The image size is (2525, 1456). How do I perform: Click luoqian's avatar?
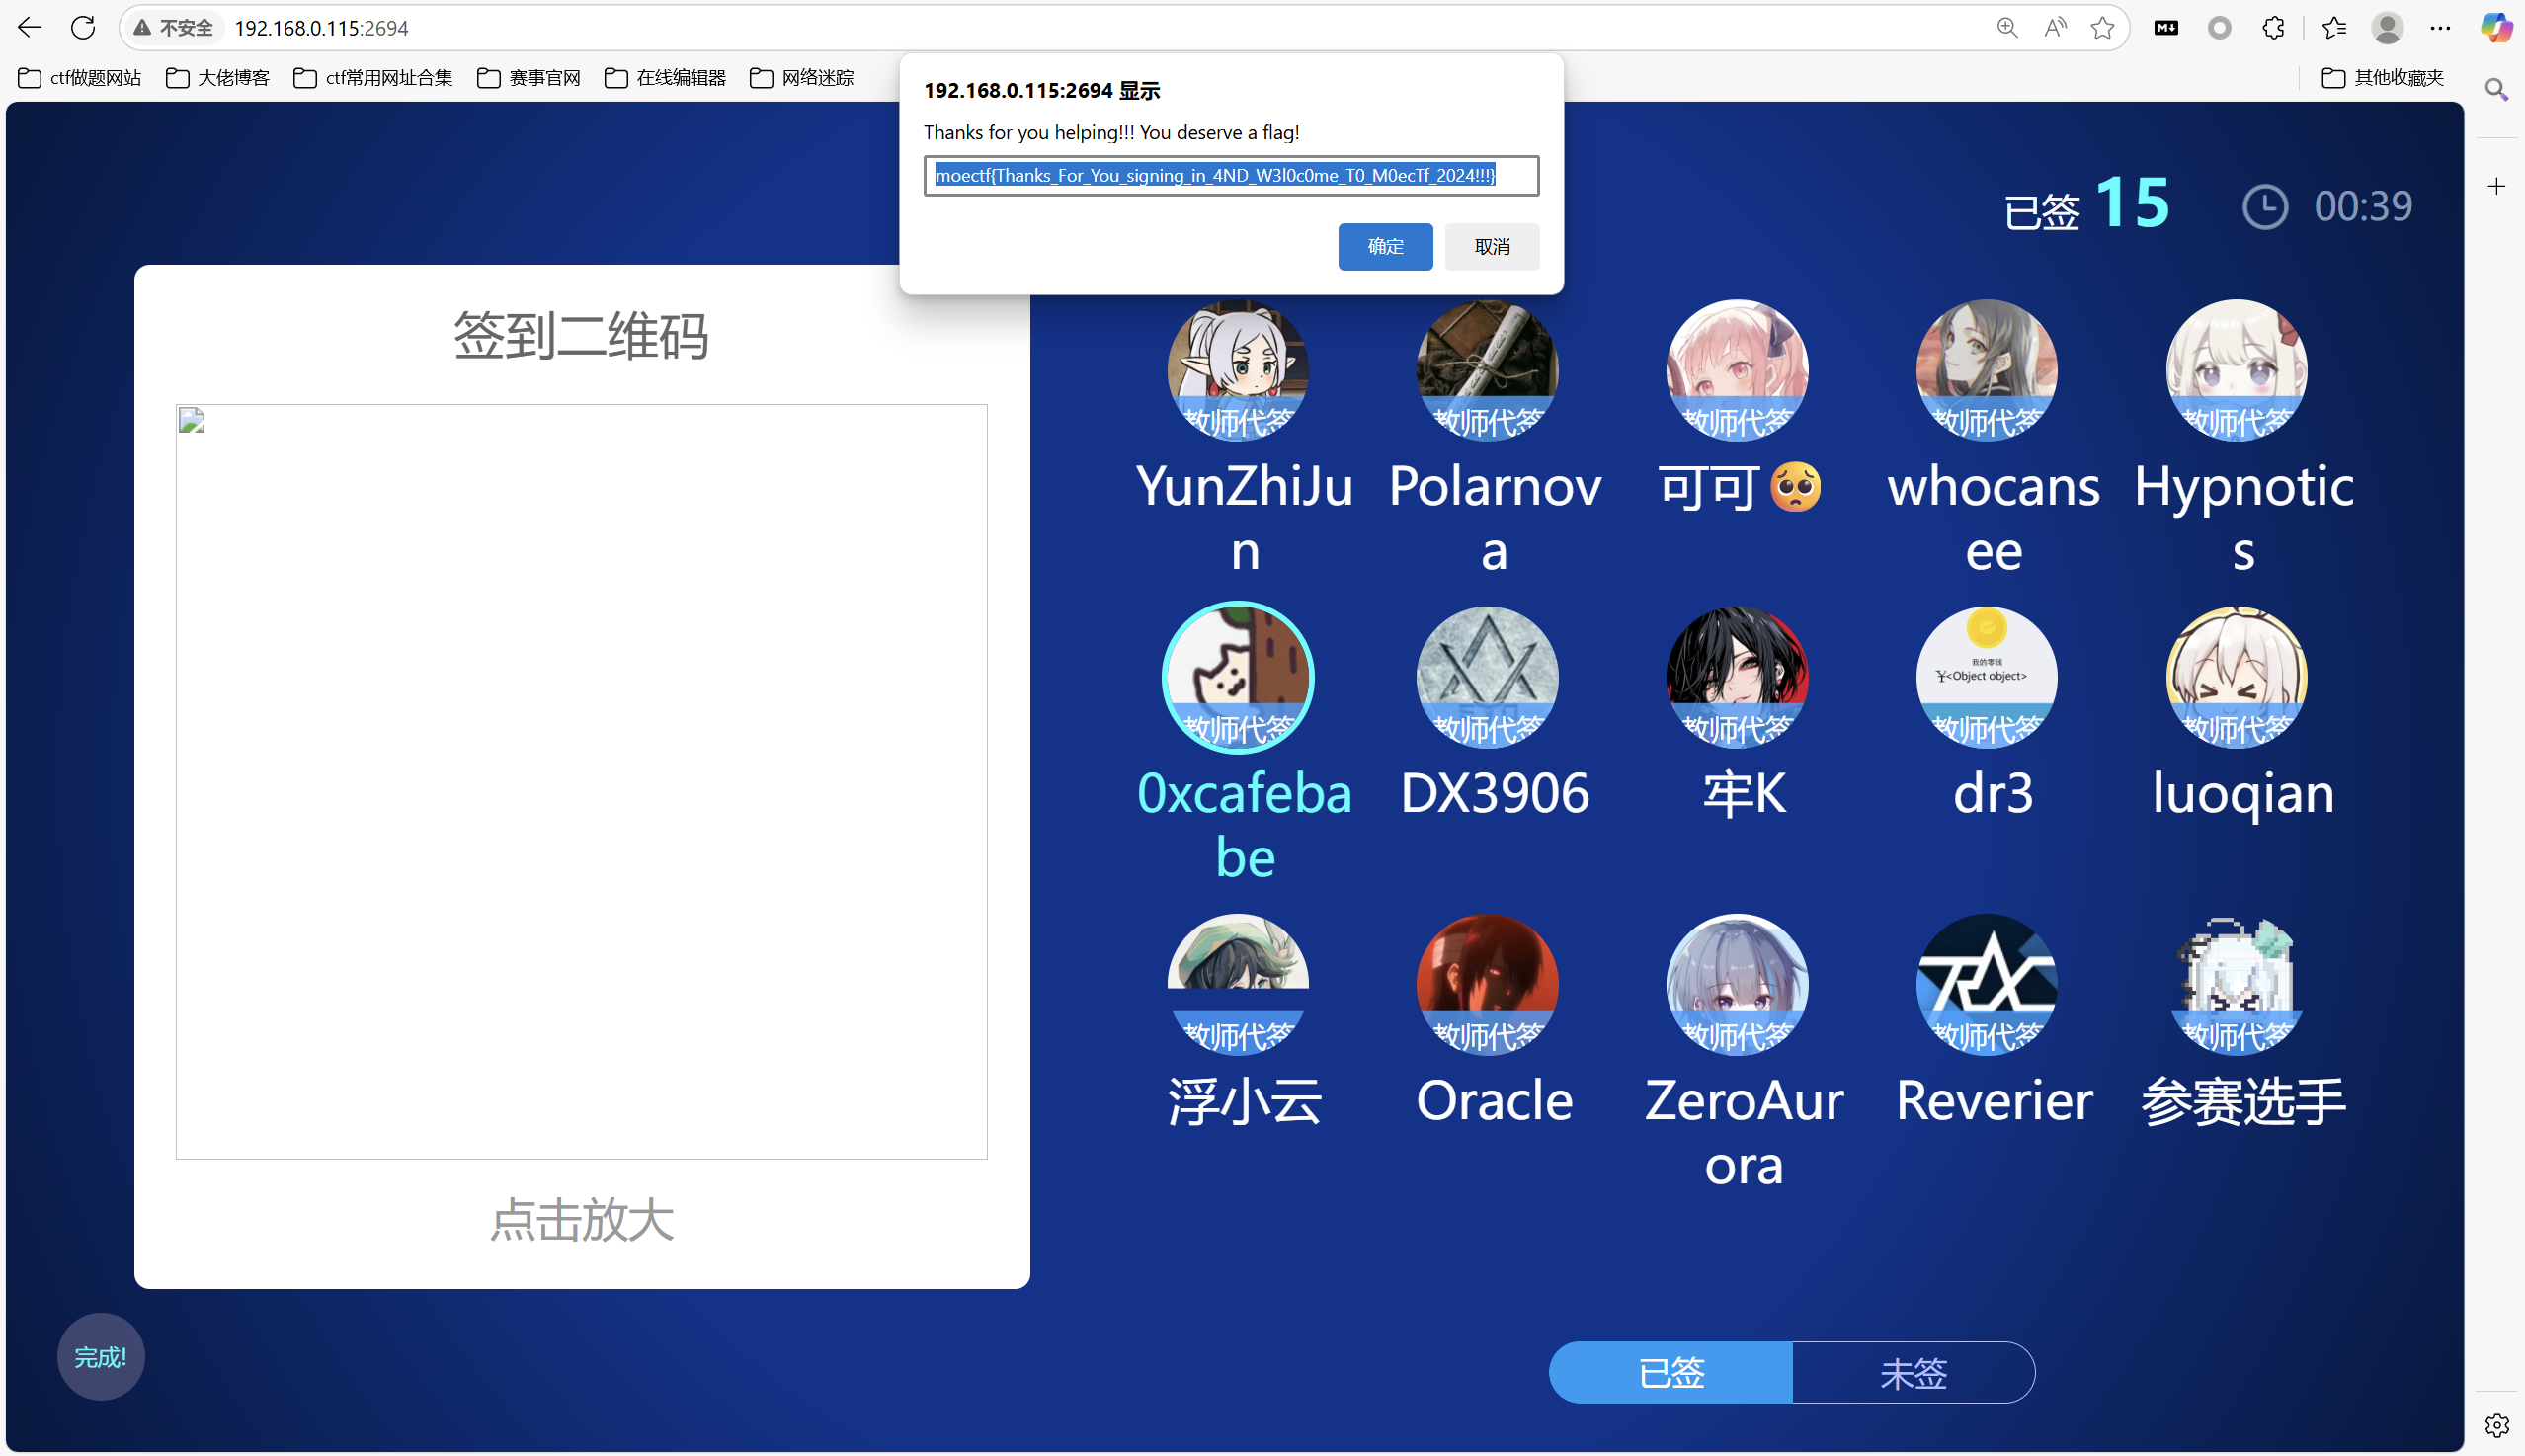[x=2237, y=678]
